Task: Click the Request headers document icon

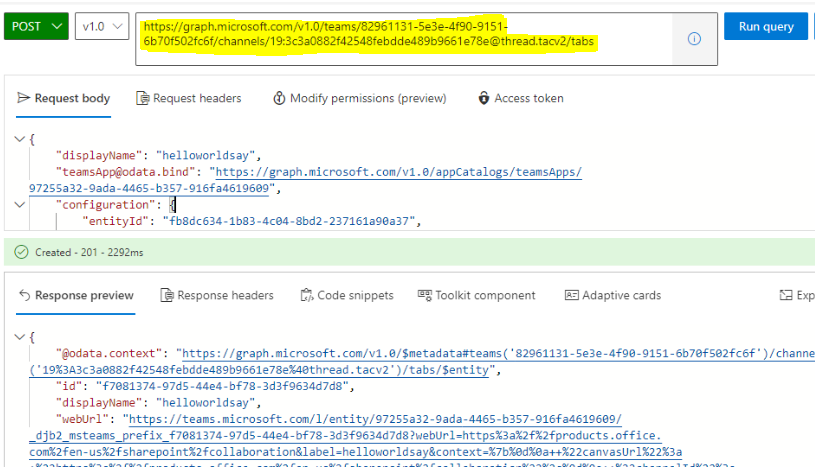Action: pyautogui.click(x=142, y=98)
